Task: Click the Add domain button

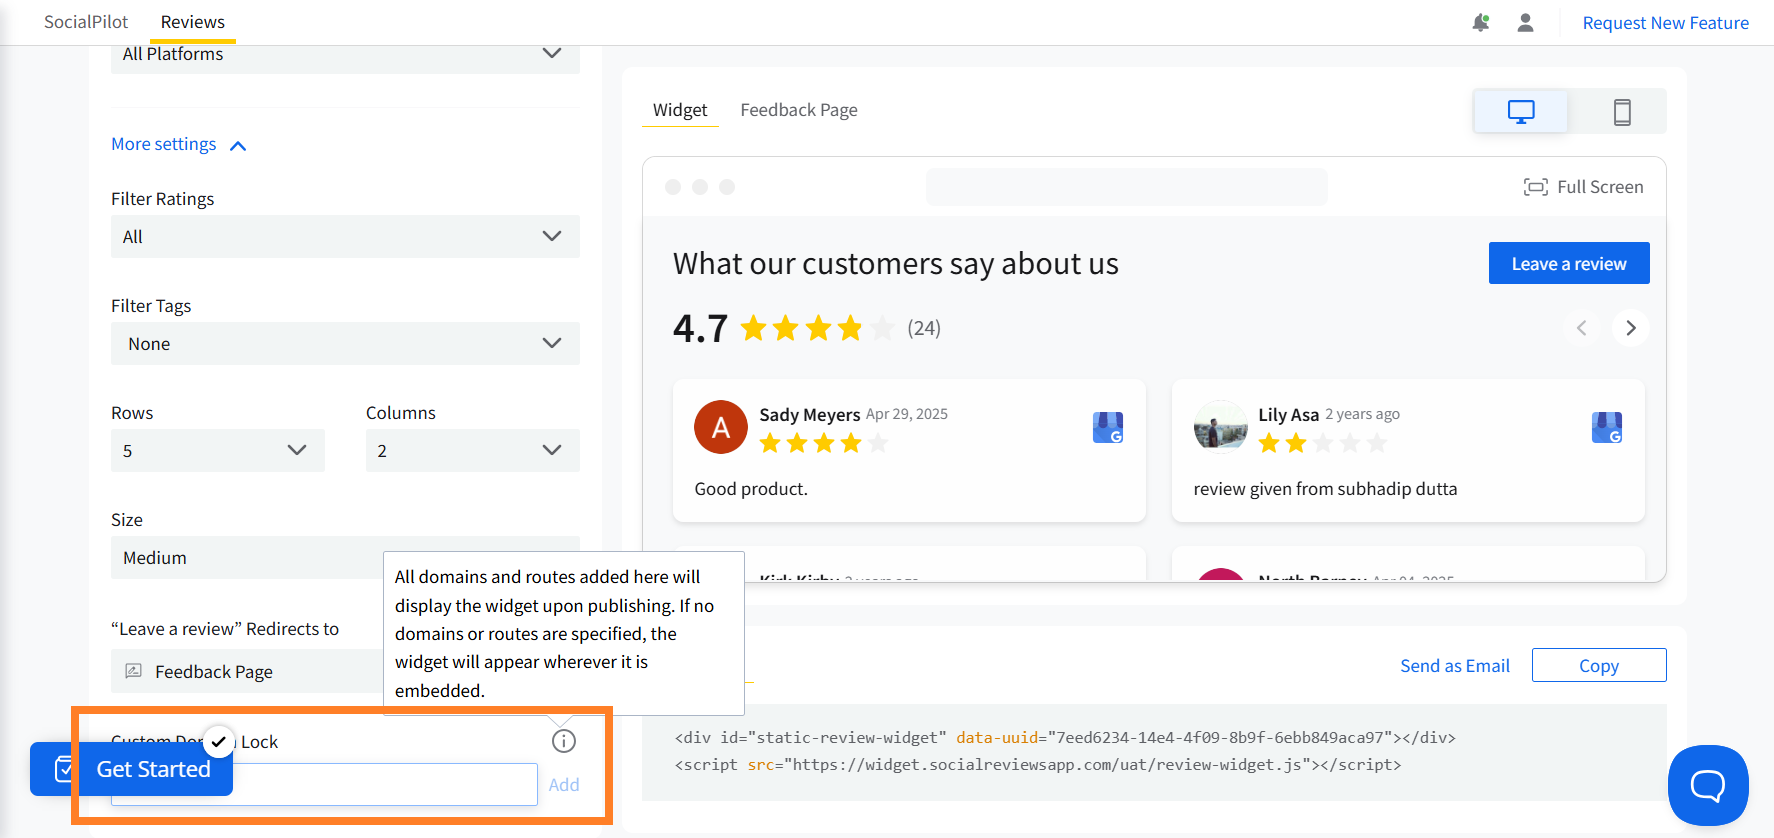Action: point(564,785)
